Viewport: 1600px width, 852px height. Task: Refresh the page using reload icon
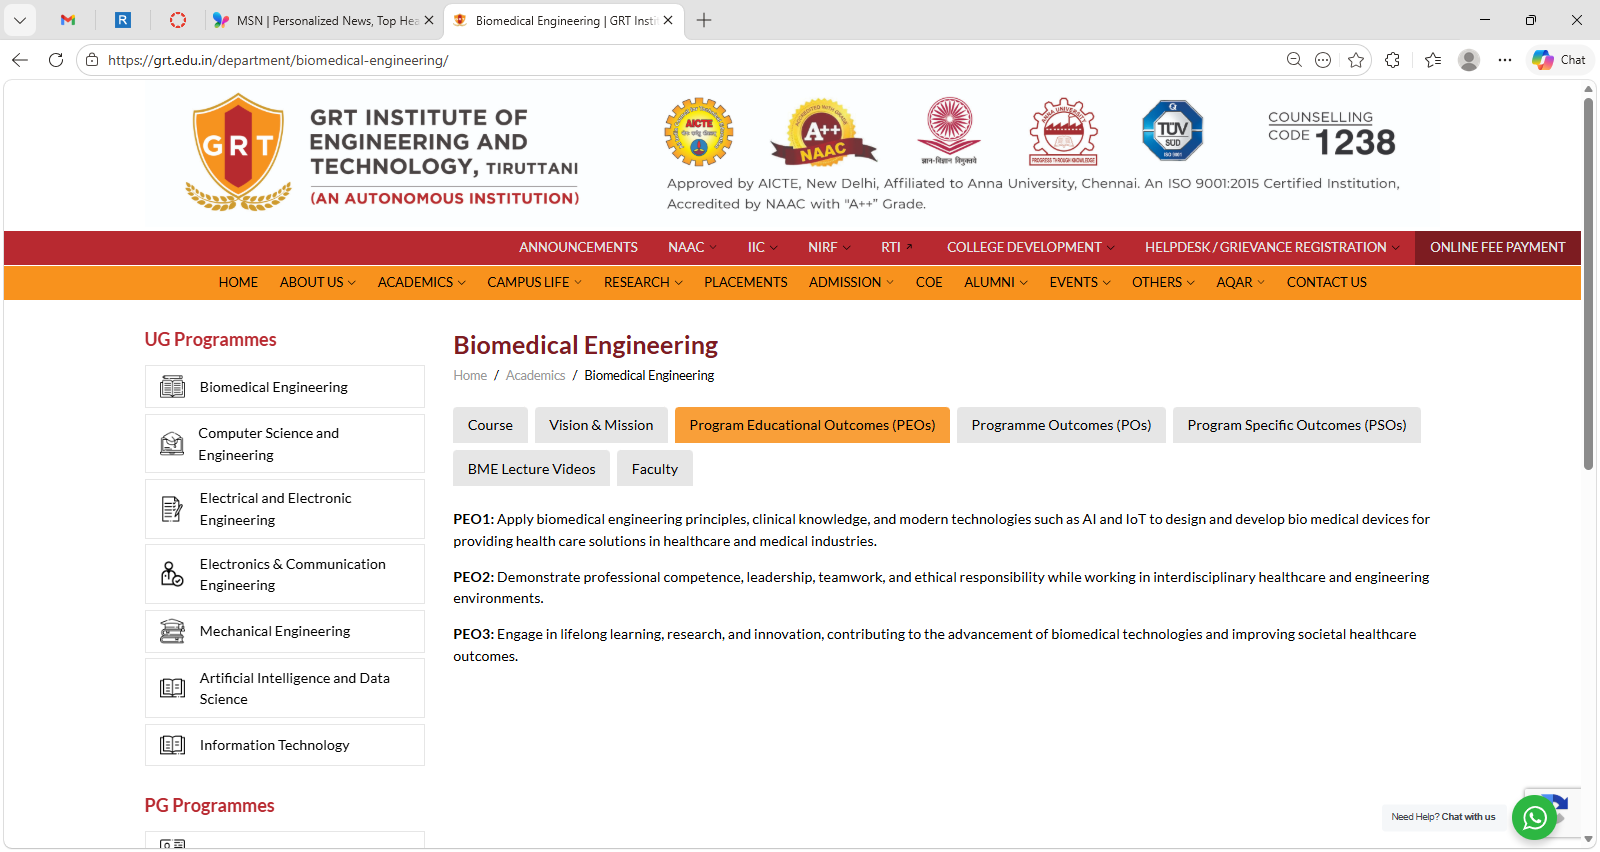(56, 60)
